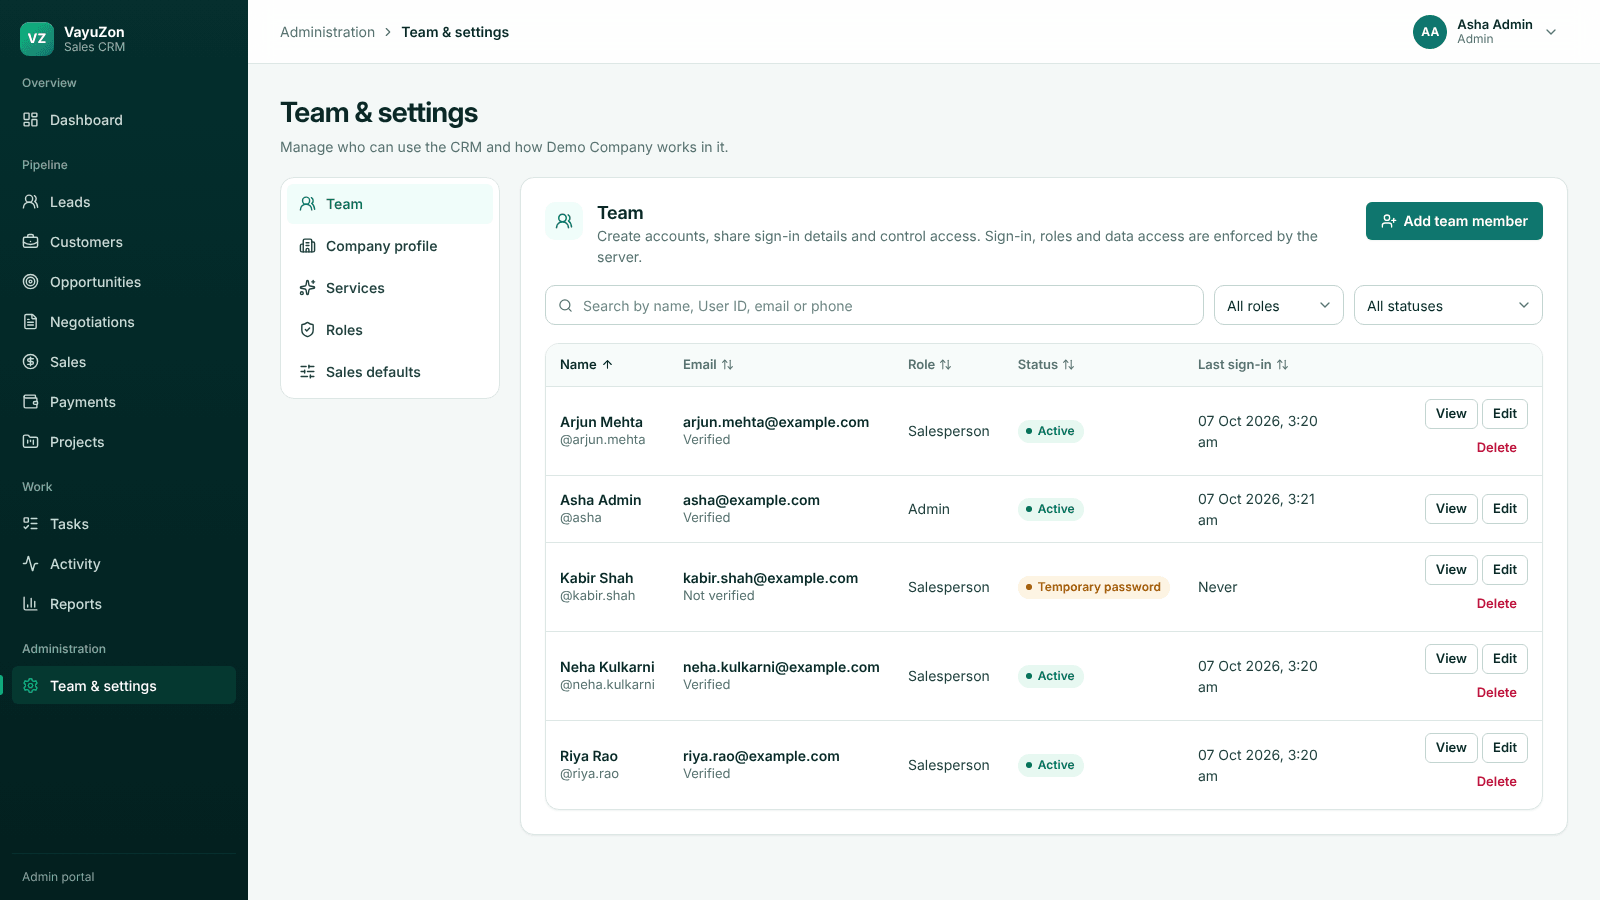Sort the table by Email column

point(708,365)
